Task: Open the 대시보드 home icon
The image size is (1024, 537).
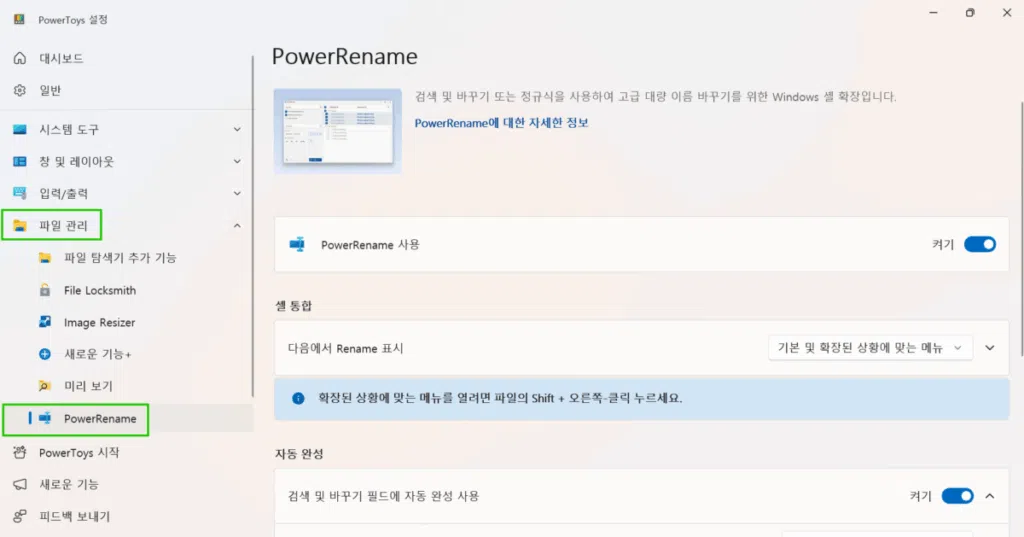Action: tap(20, 58)
